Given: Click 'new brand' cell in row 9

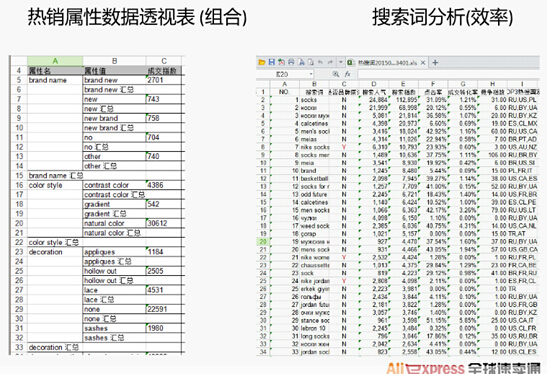Looking at the screenshot, I should [x=114, y=118].
